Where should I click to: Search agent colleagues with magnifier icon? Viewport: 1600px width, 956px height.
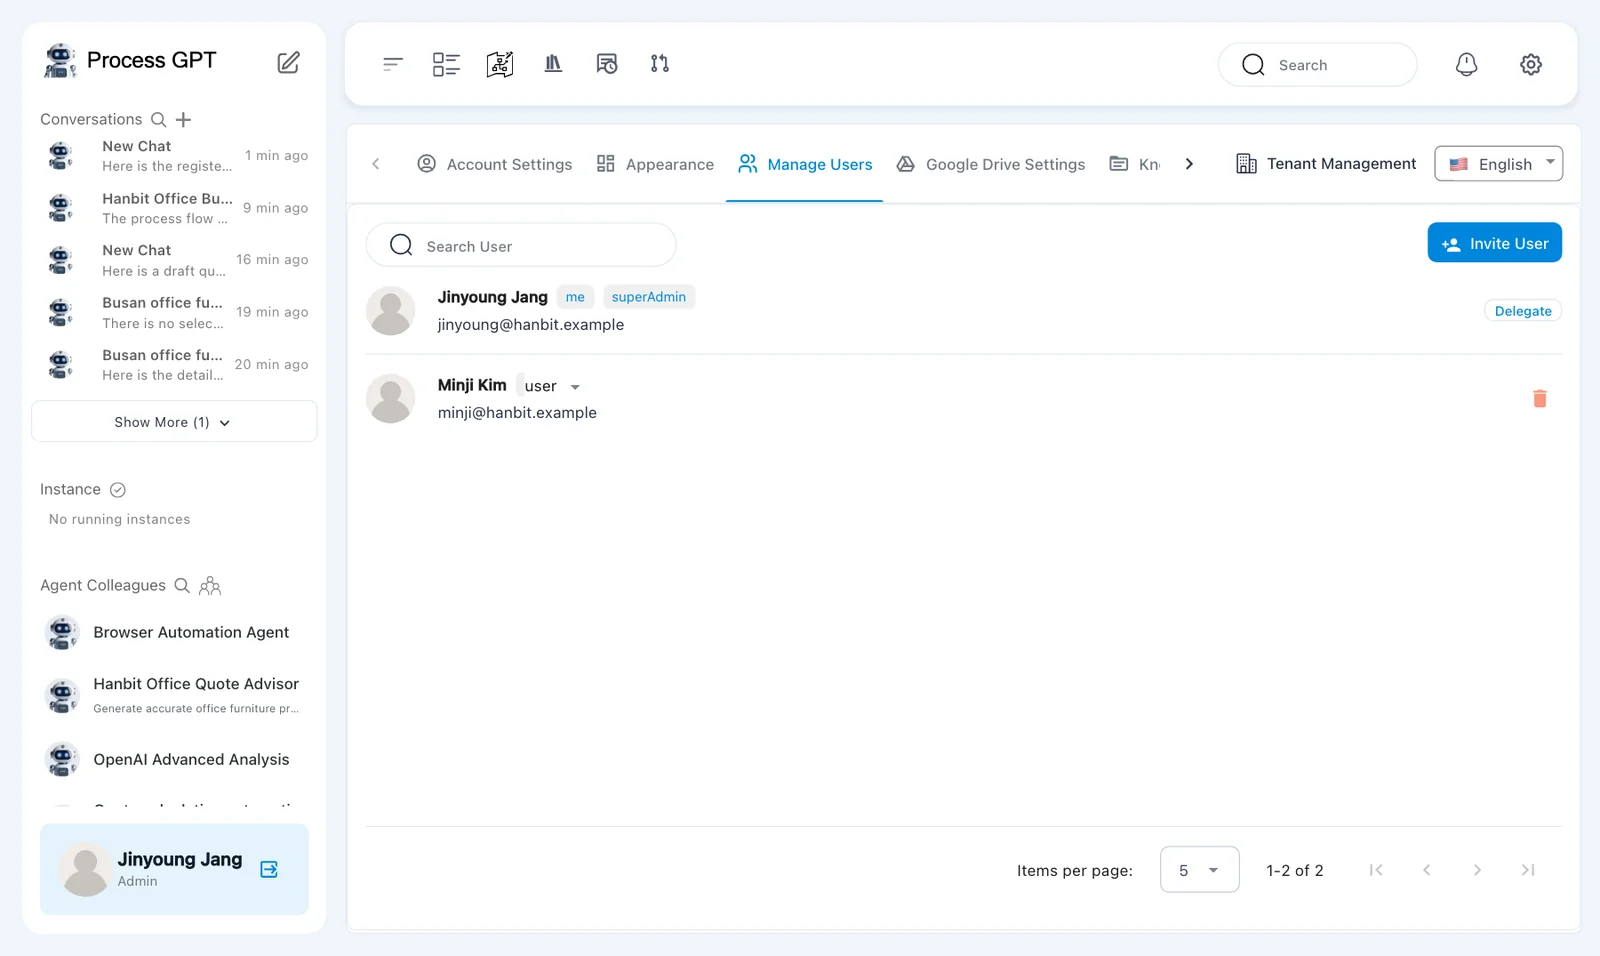tap(182, 585)
